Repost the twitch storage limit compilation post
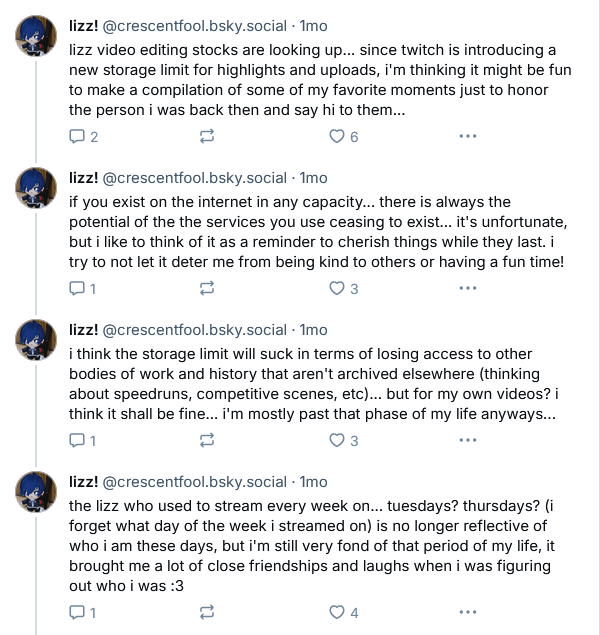 [x=206, y=136]
